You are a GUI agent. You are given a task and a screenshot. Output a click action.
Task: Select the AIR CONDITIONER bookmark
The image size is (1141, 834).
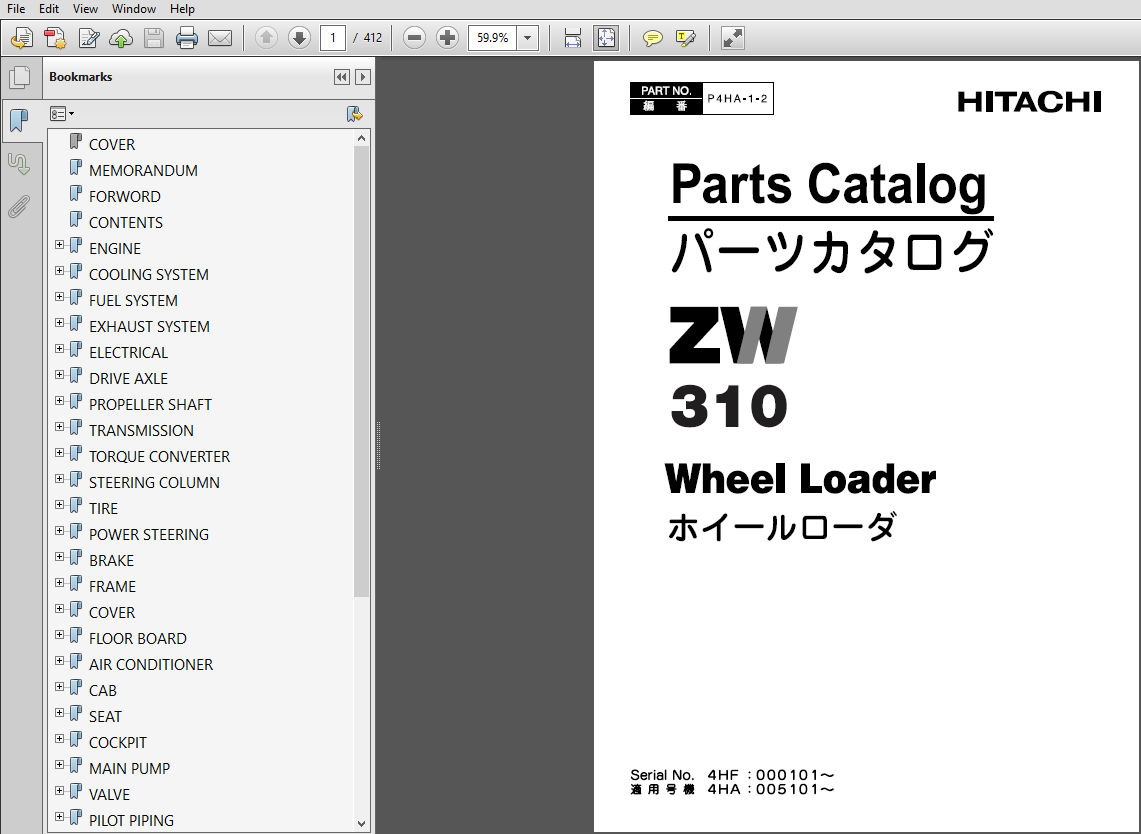pos(151,664)
